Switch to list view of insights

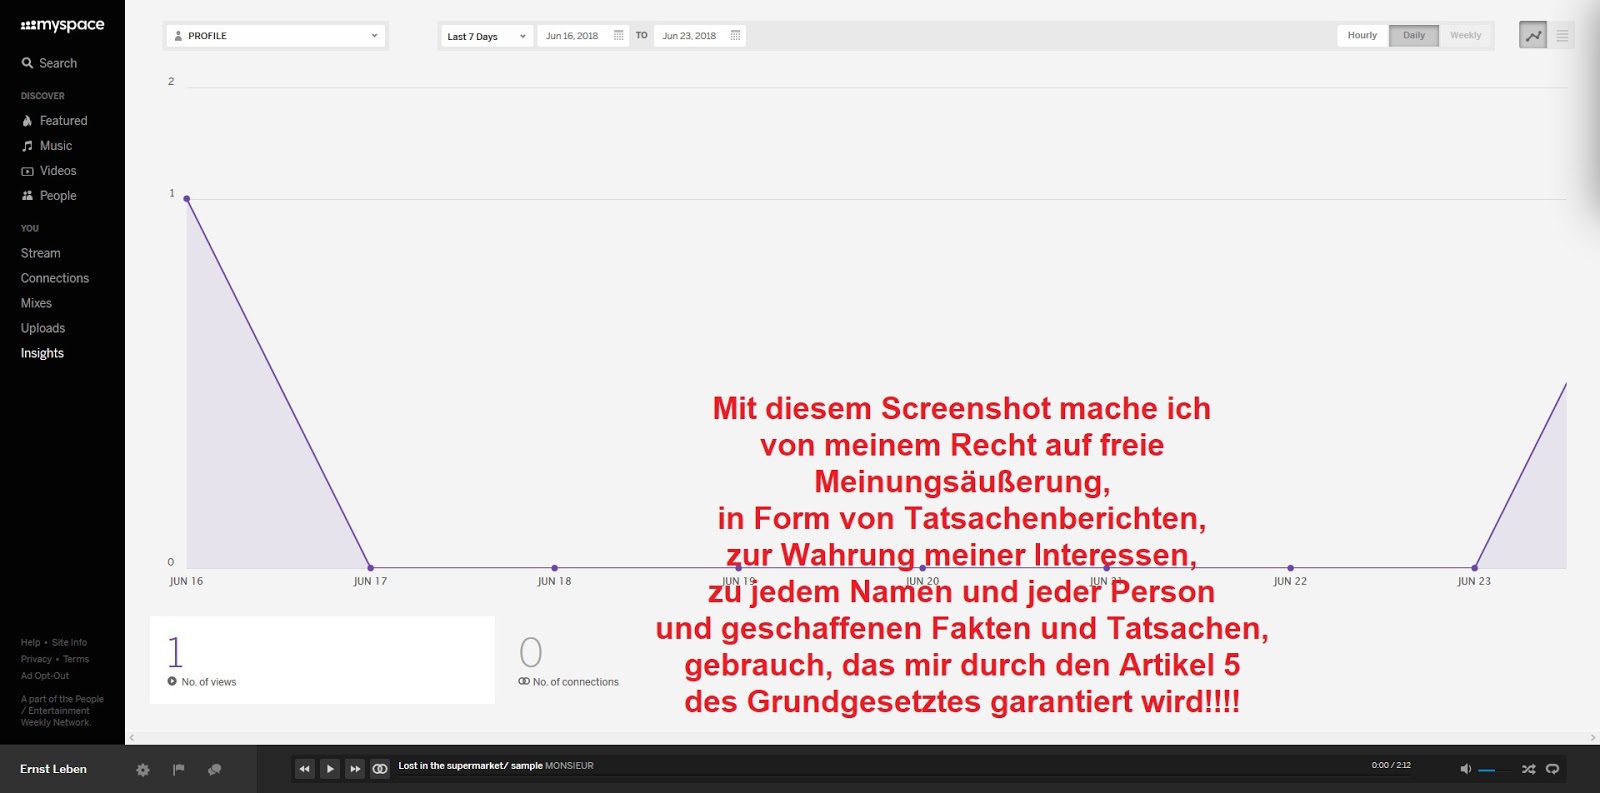(x=1562, y=35)
